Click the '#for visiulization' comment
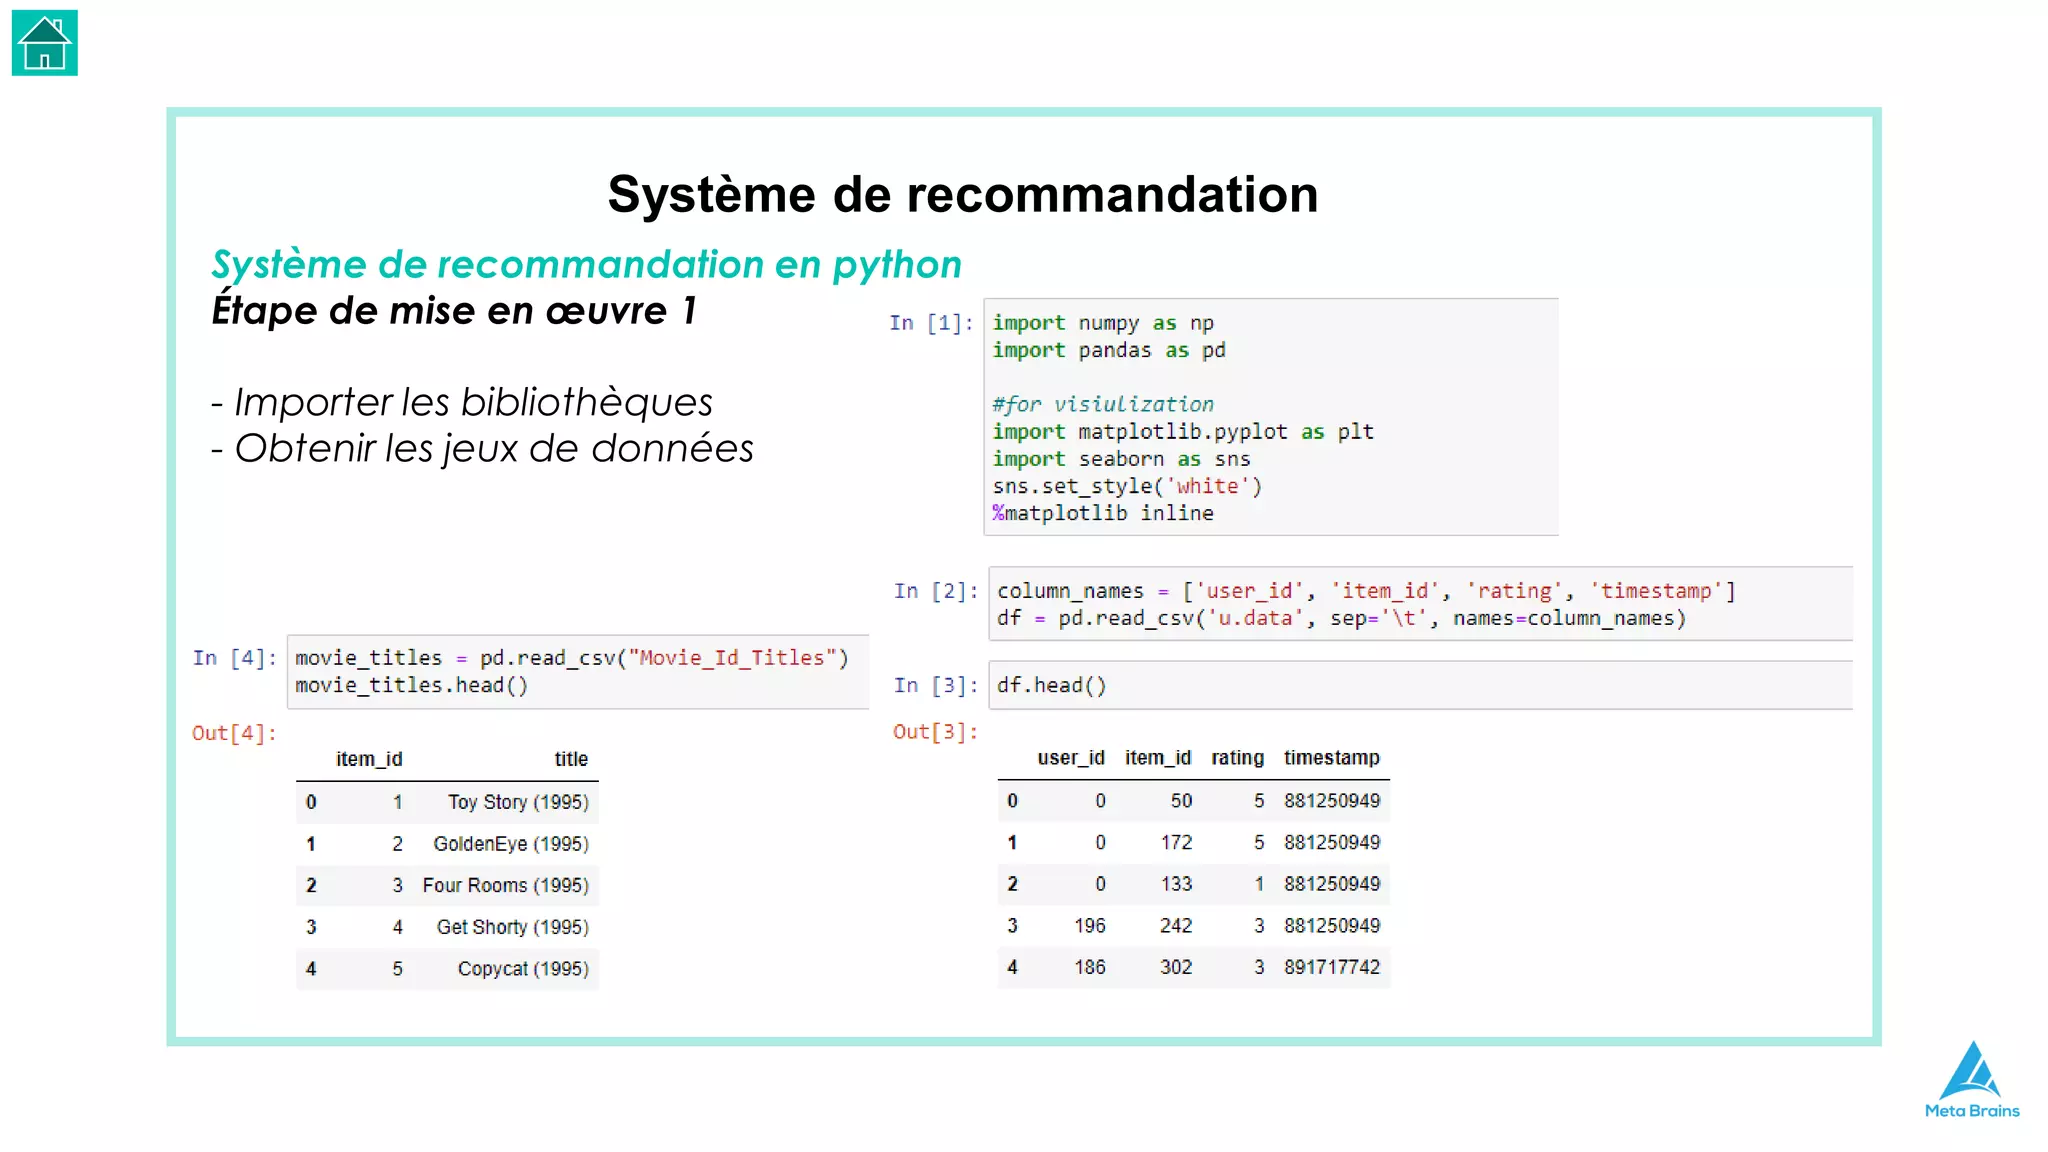 1103,404
